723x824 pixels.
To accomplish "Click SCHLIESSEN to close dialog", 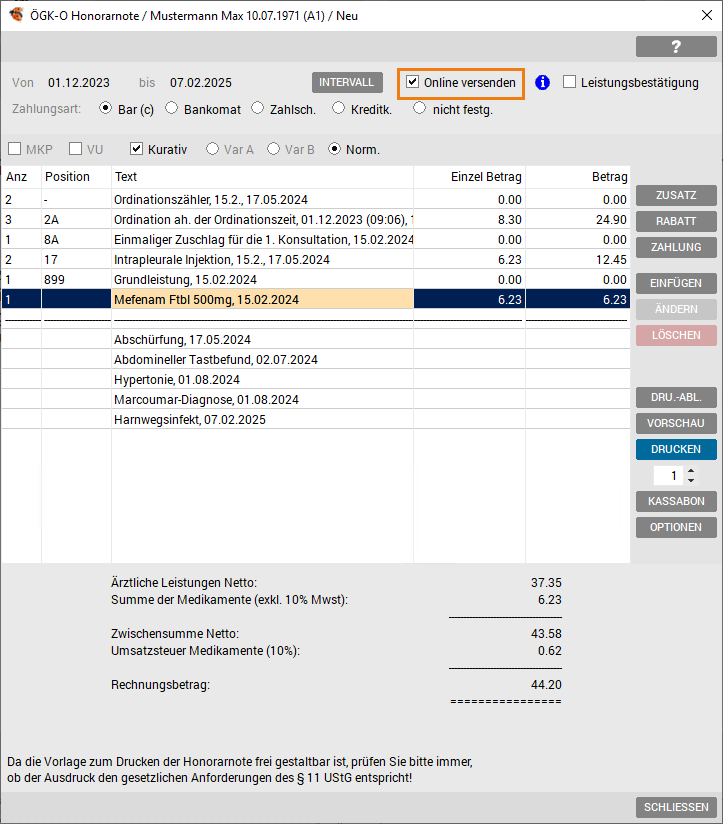I will pos(676,807).
